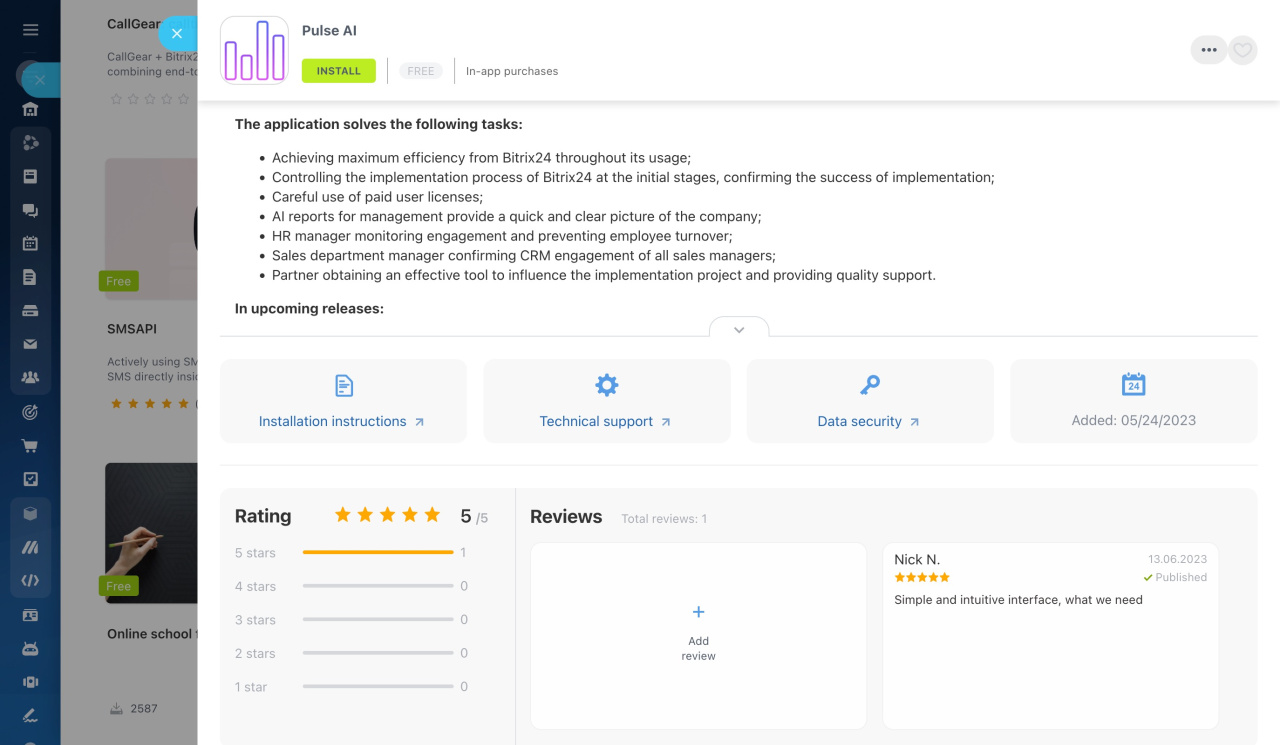Click Add review plus card
The image size is (1280, 745).
(698, 634)
